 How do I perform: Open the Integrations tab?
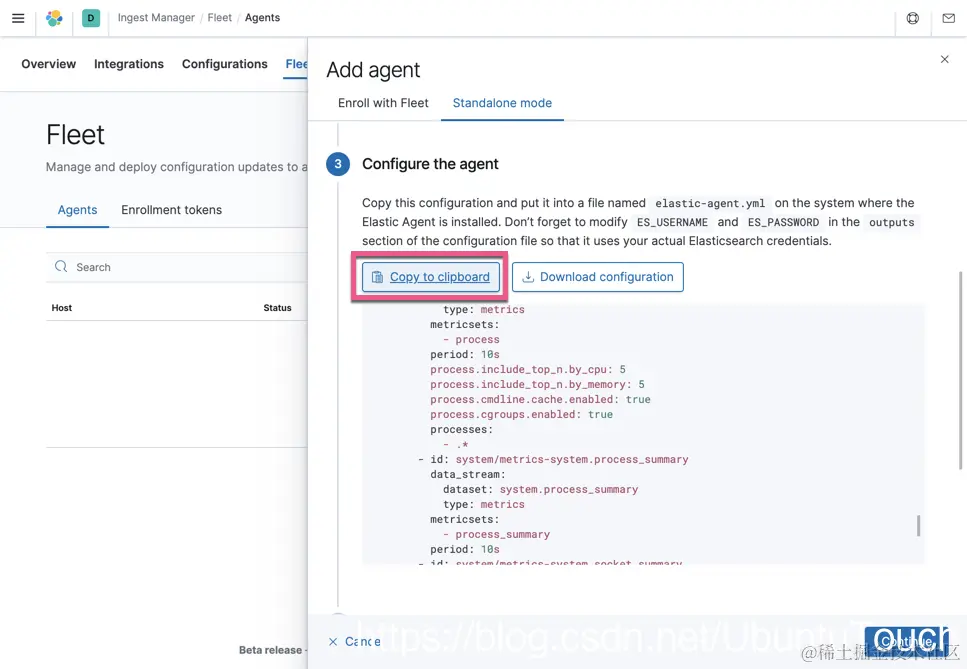click(129, 64)
